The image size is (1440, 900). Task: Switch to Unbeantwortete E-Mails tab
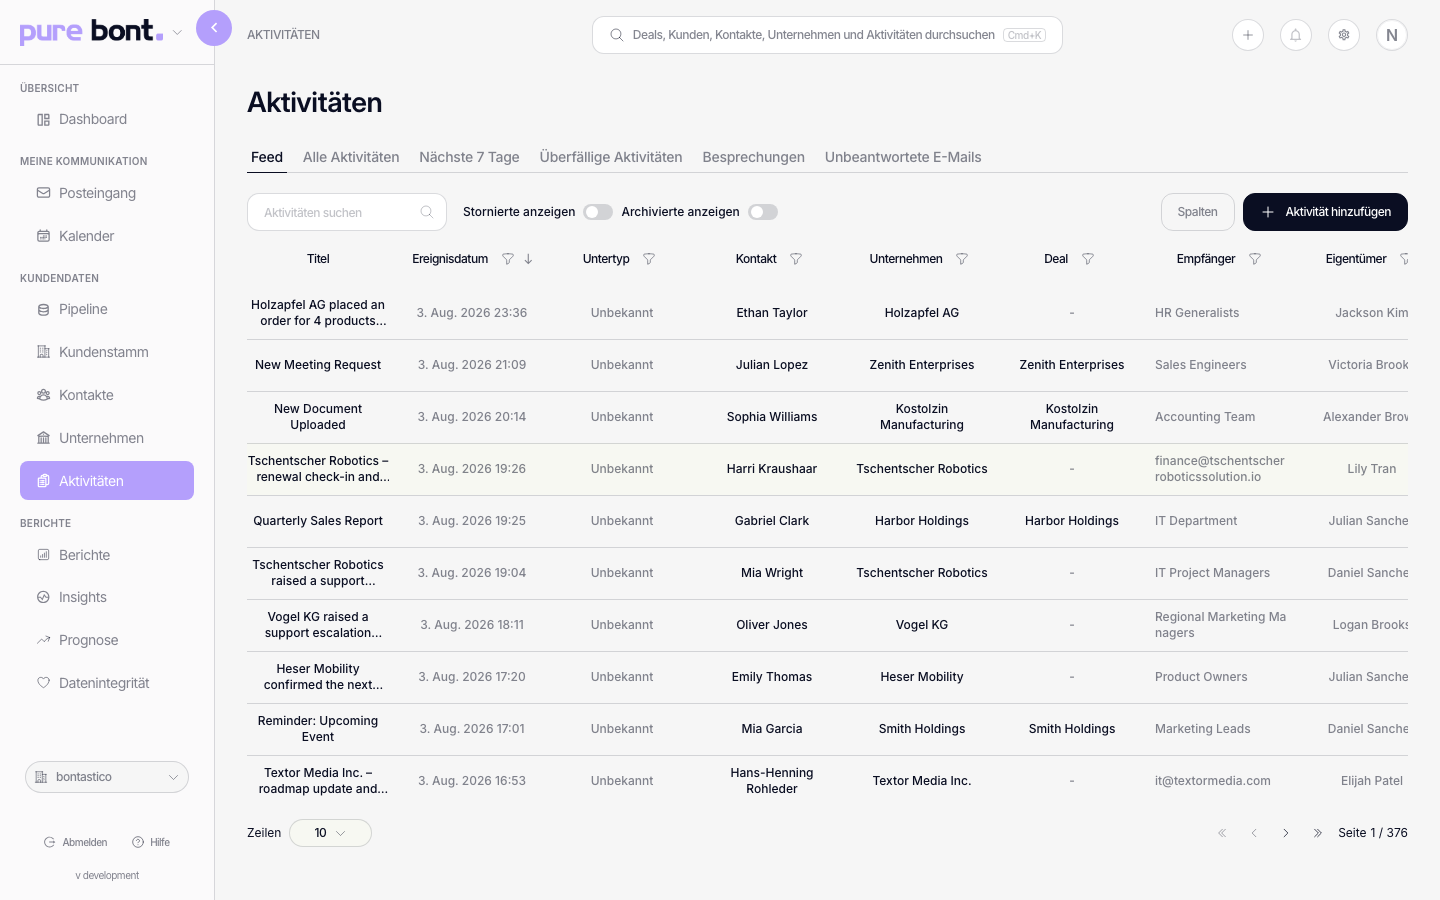tap(903, 157)
